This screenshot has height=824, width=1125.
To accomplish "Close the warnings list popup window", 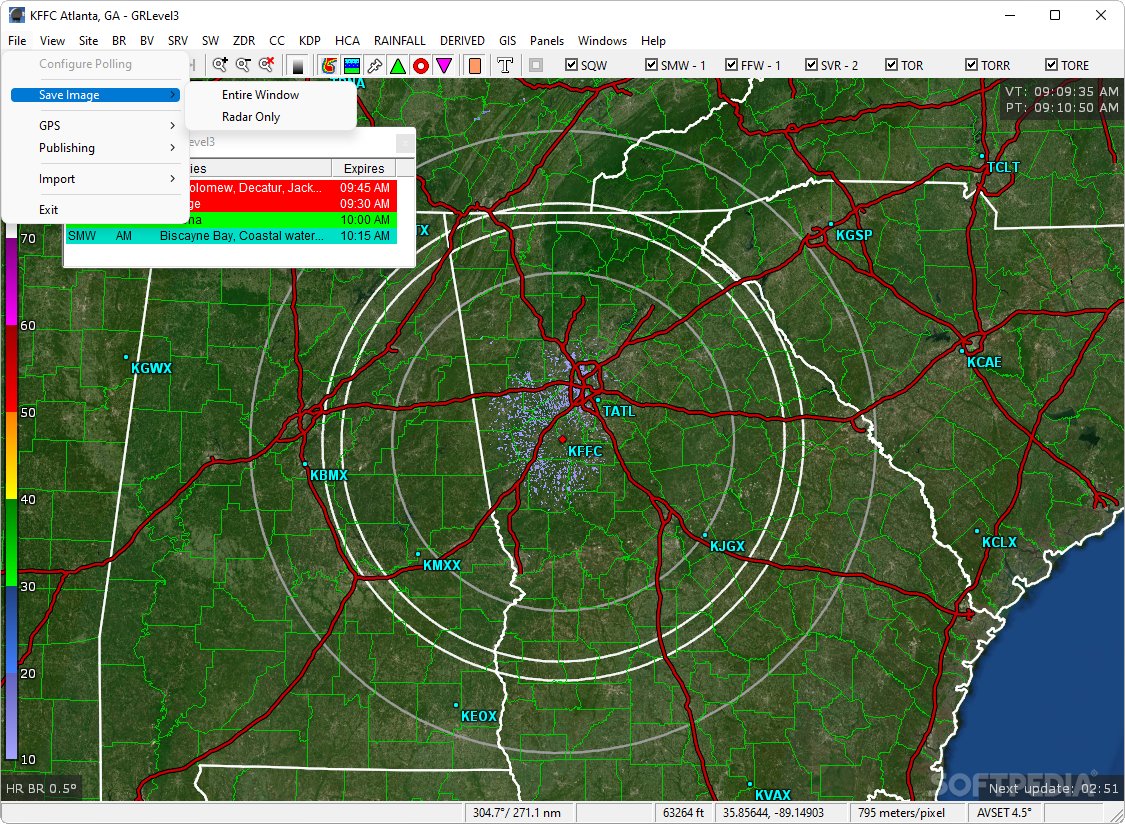I will 405,144.
